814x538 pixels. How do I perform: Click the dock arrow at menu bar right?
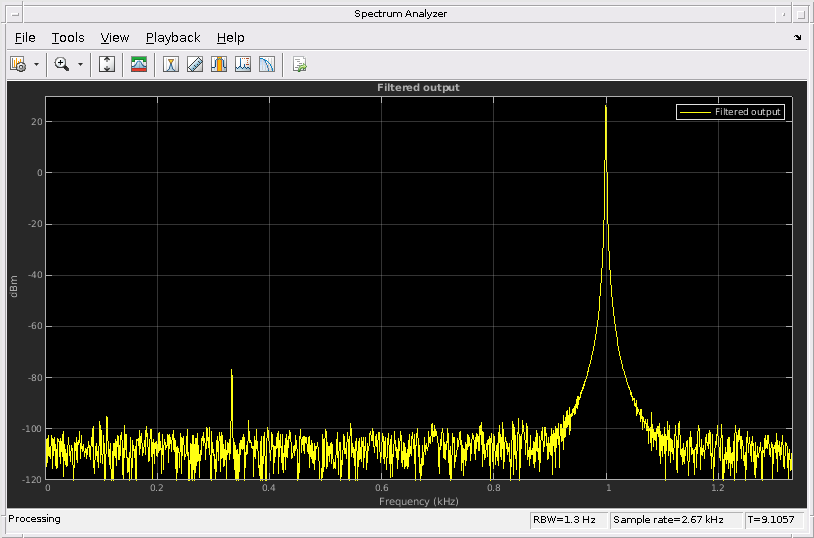pos(798,37)
